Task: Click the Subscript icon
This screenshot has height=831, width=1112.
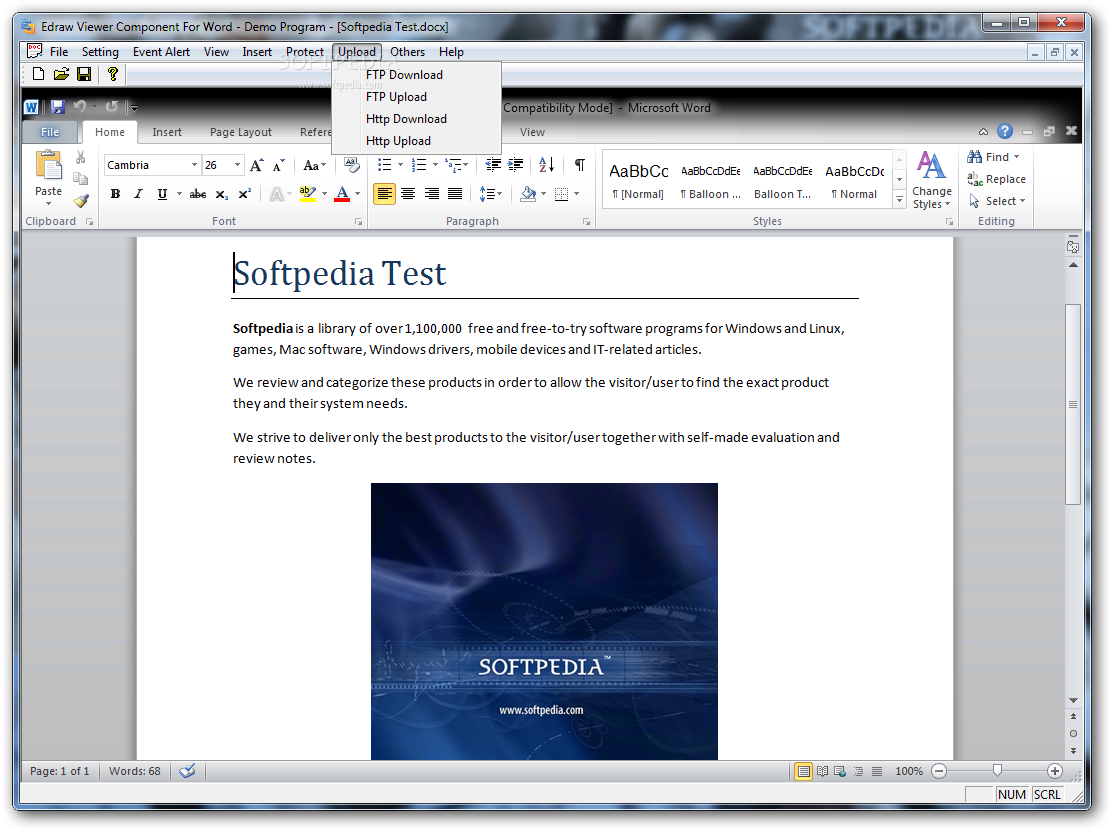Action: [x=222, y=194]
